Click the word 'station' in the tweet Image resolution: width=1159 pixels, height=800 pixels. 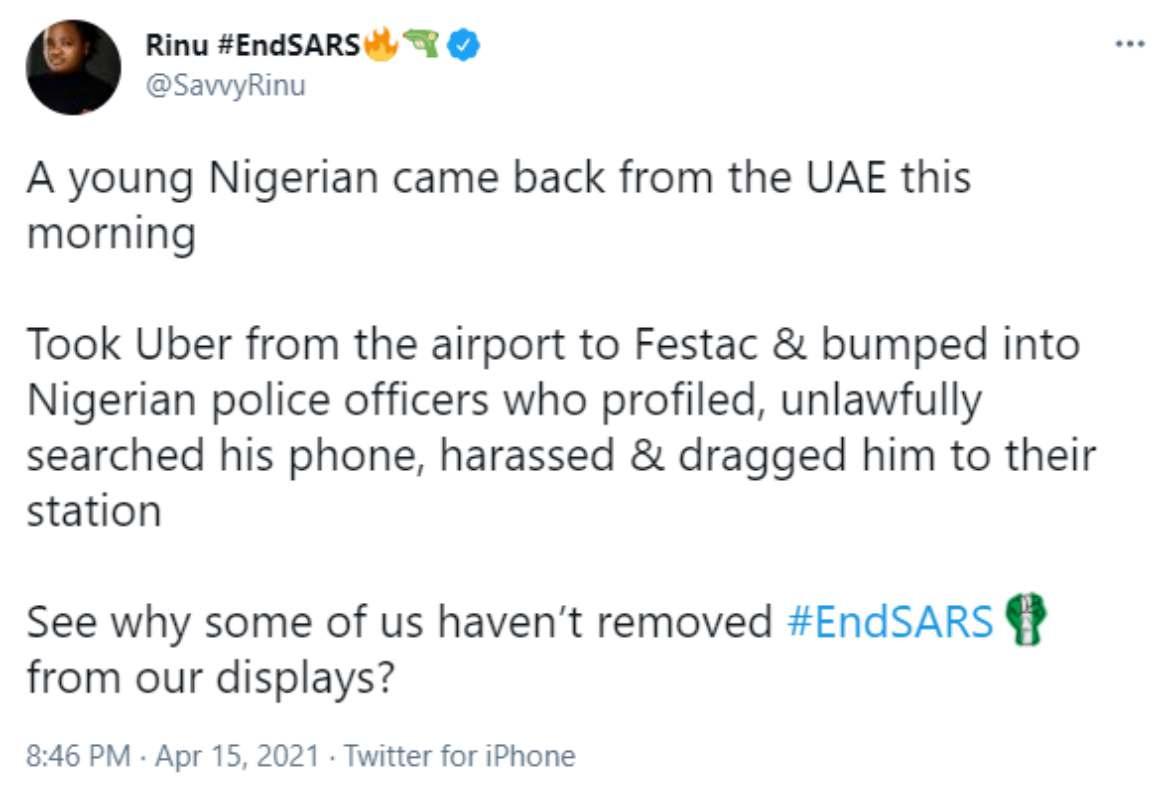click(93, 511)
